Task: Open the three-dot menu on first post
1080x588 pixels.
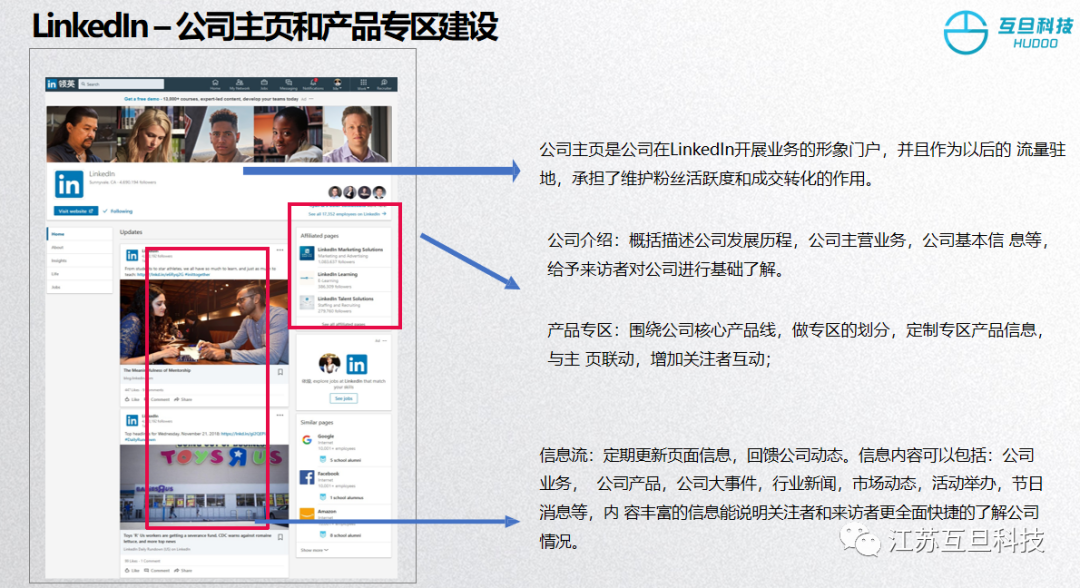Action: click(x=281, y=250)
